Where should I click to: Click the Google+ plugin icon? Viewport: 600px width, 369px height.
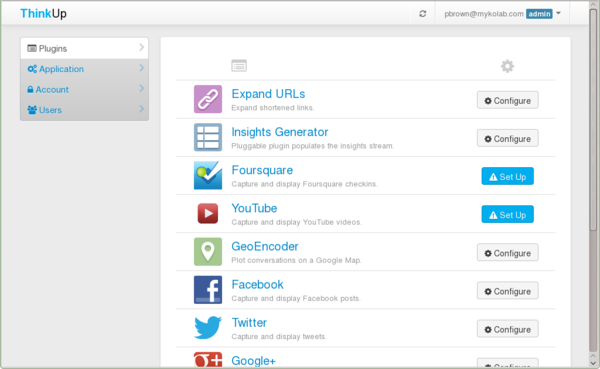point(208,359)
